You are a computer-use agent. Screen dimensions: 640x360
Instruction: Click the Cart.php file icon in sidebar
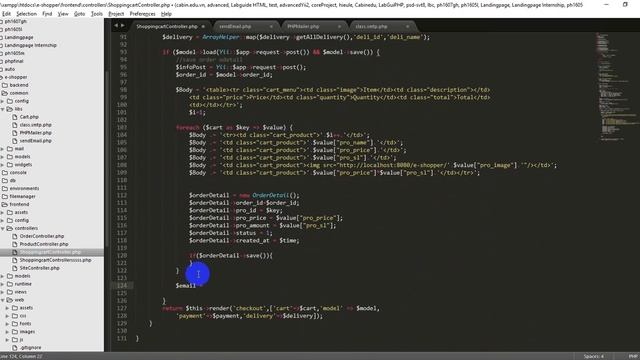[15, 117]
